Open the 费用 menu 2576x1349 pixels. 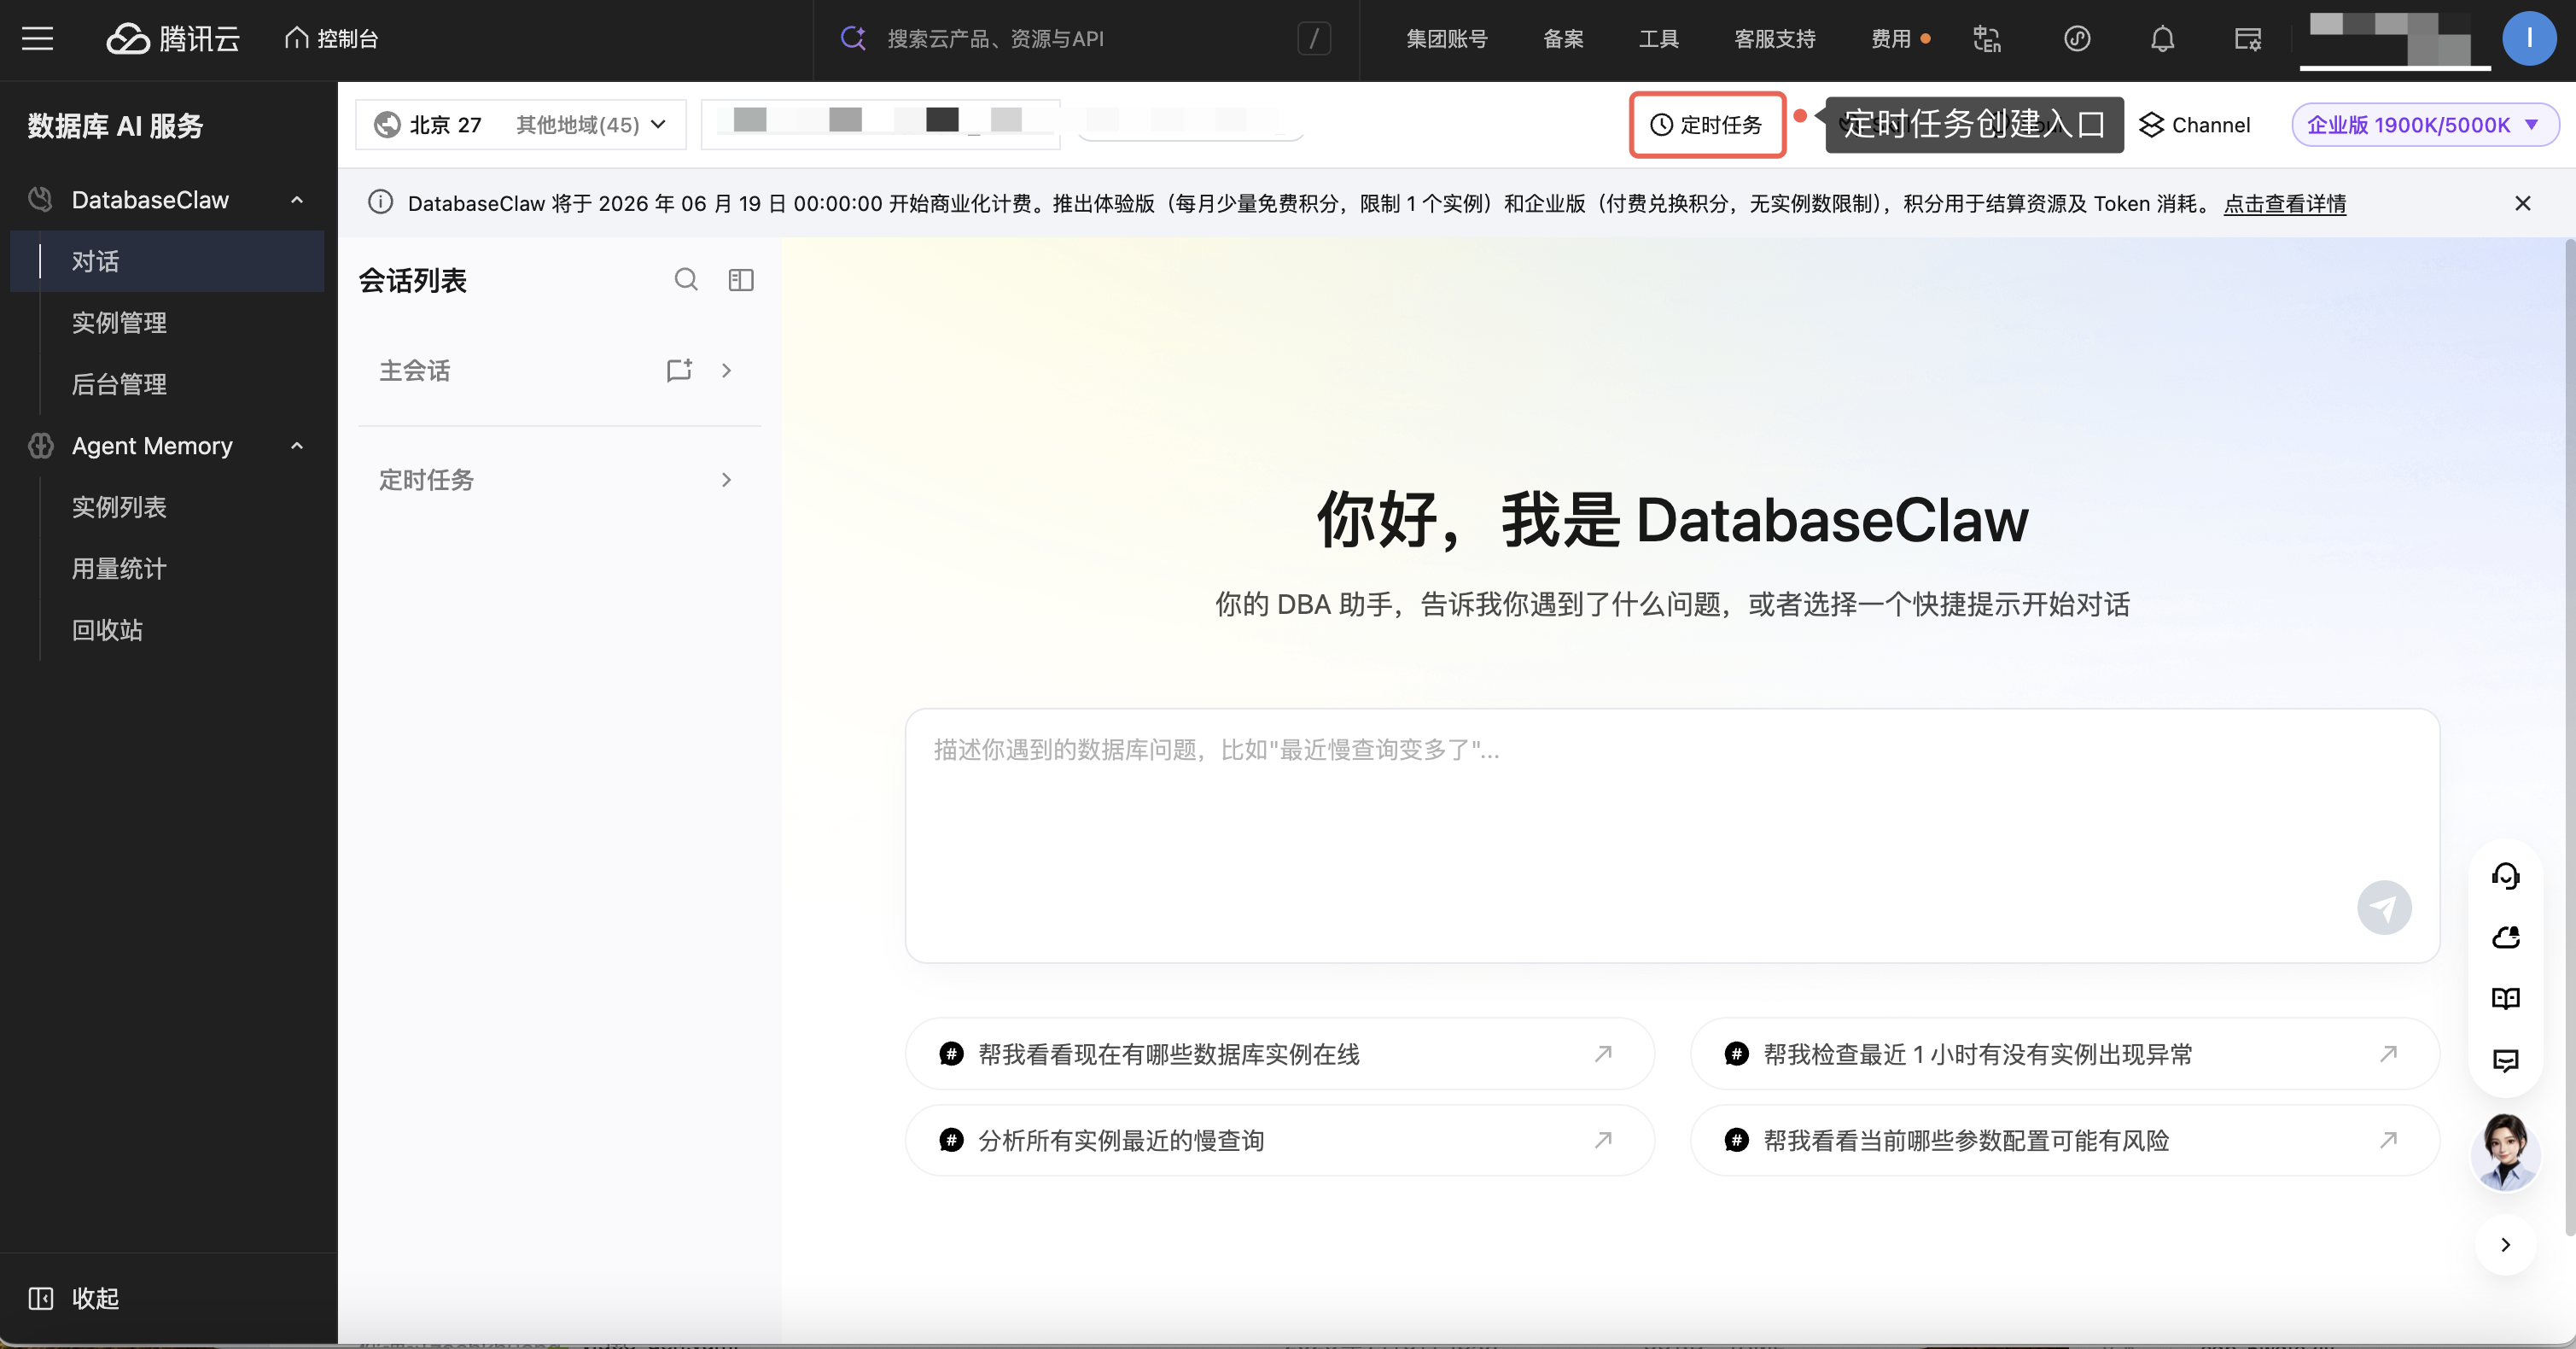[1891, 39]
